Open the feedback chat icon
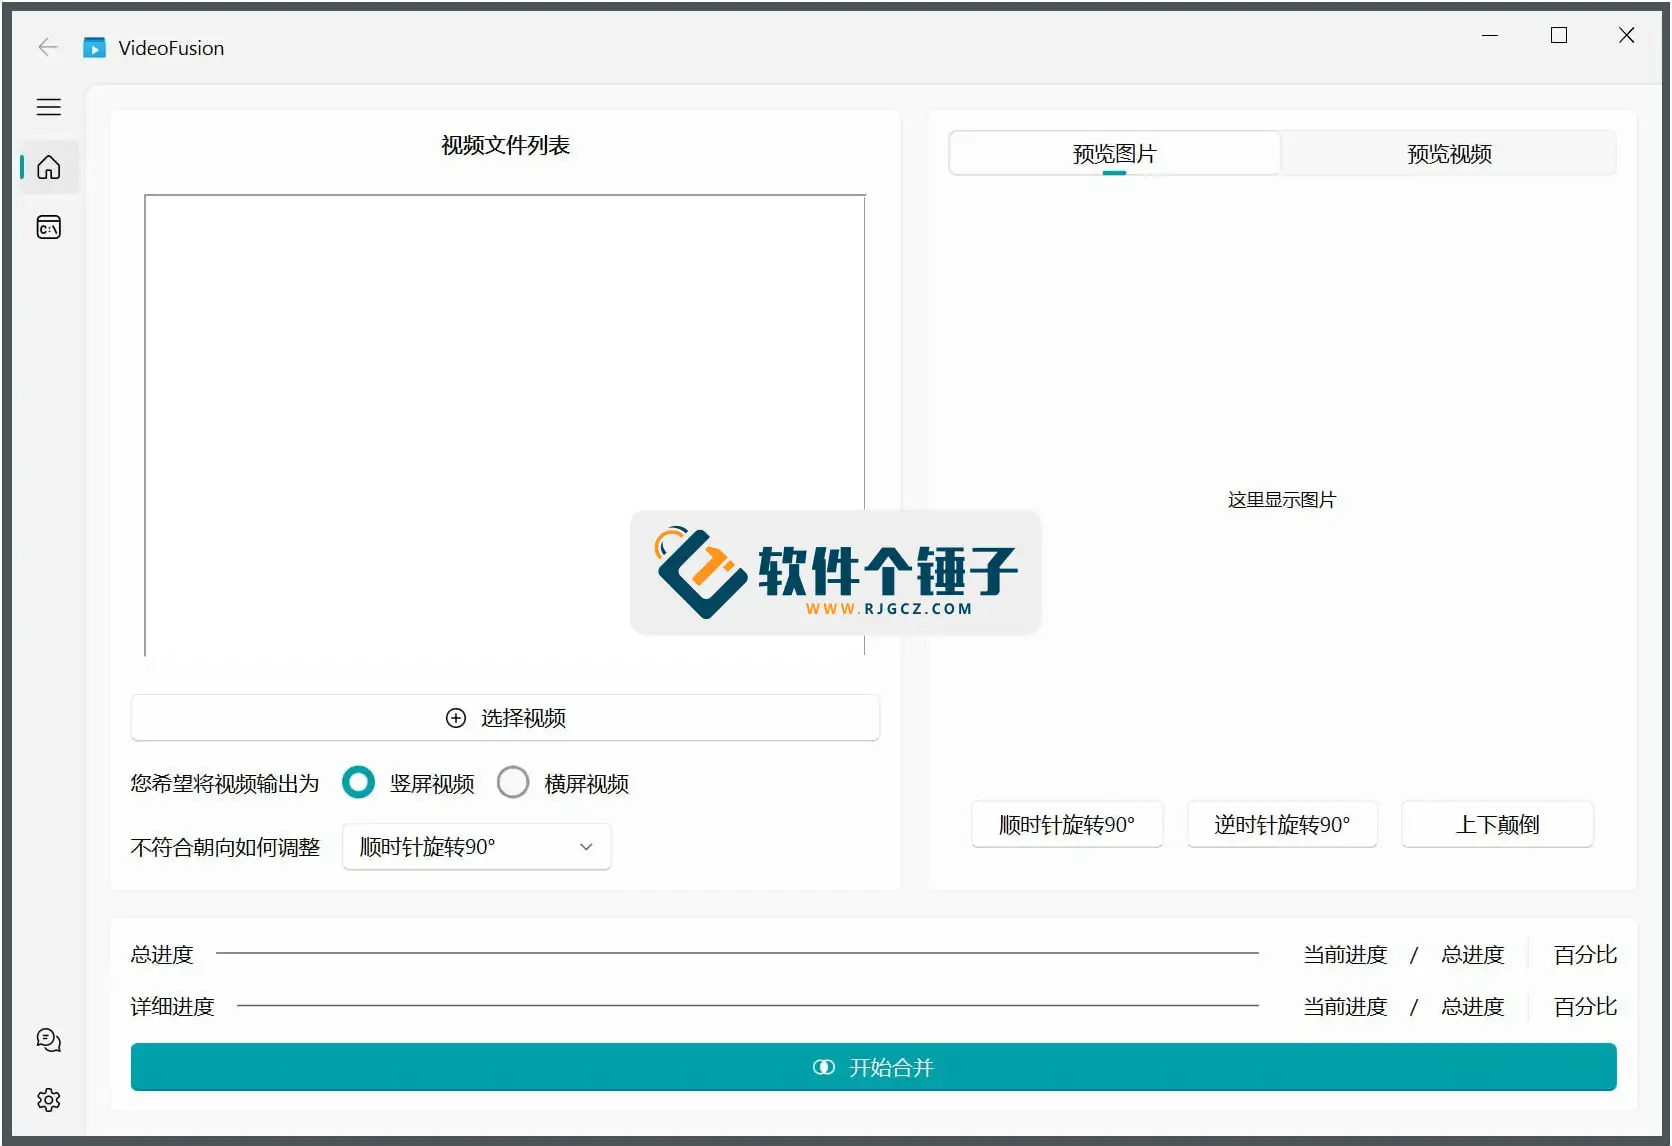Viewport: 1672px width, 1146px height. click(x=48, y=1040)
